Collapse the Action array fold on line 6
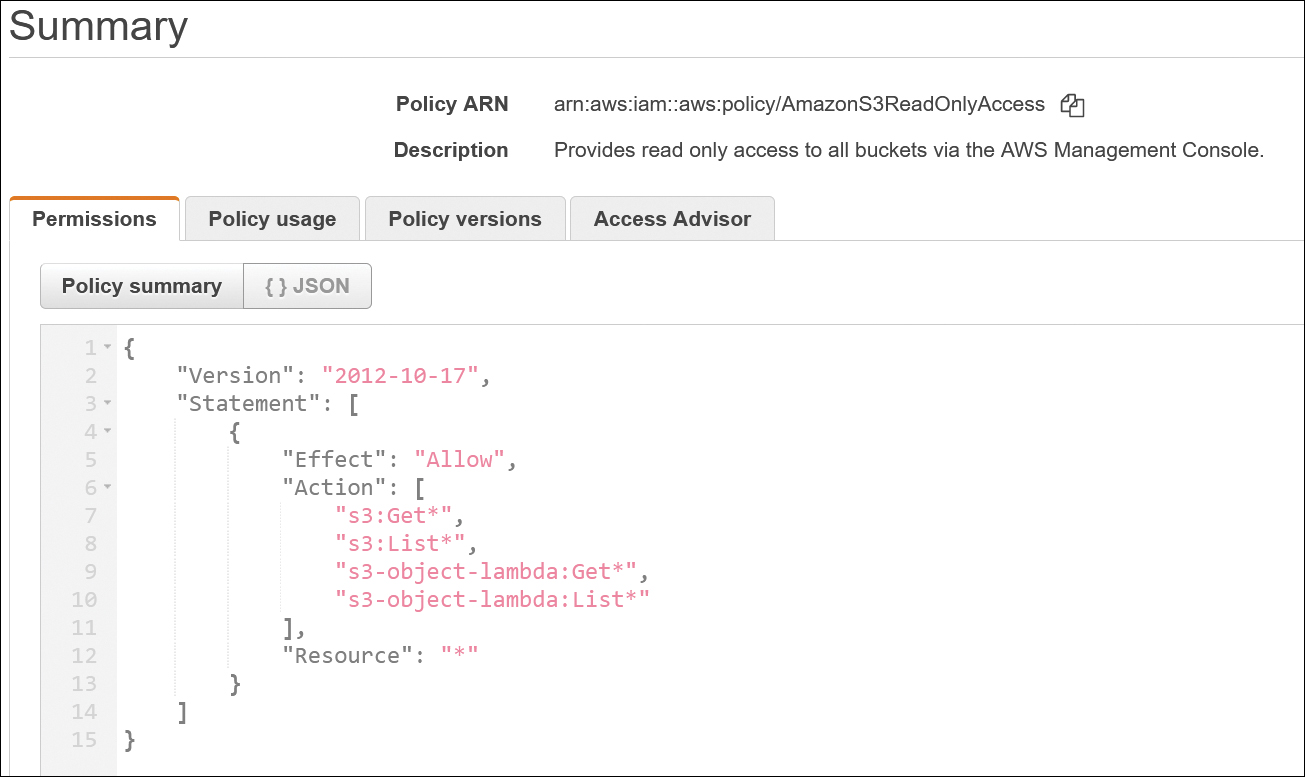This screenshot has width=1305, height=777. 107,488
